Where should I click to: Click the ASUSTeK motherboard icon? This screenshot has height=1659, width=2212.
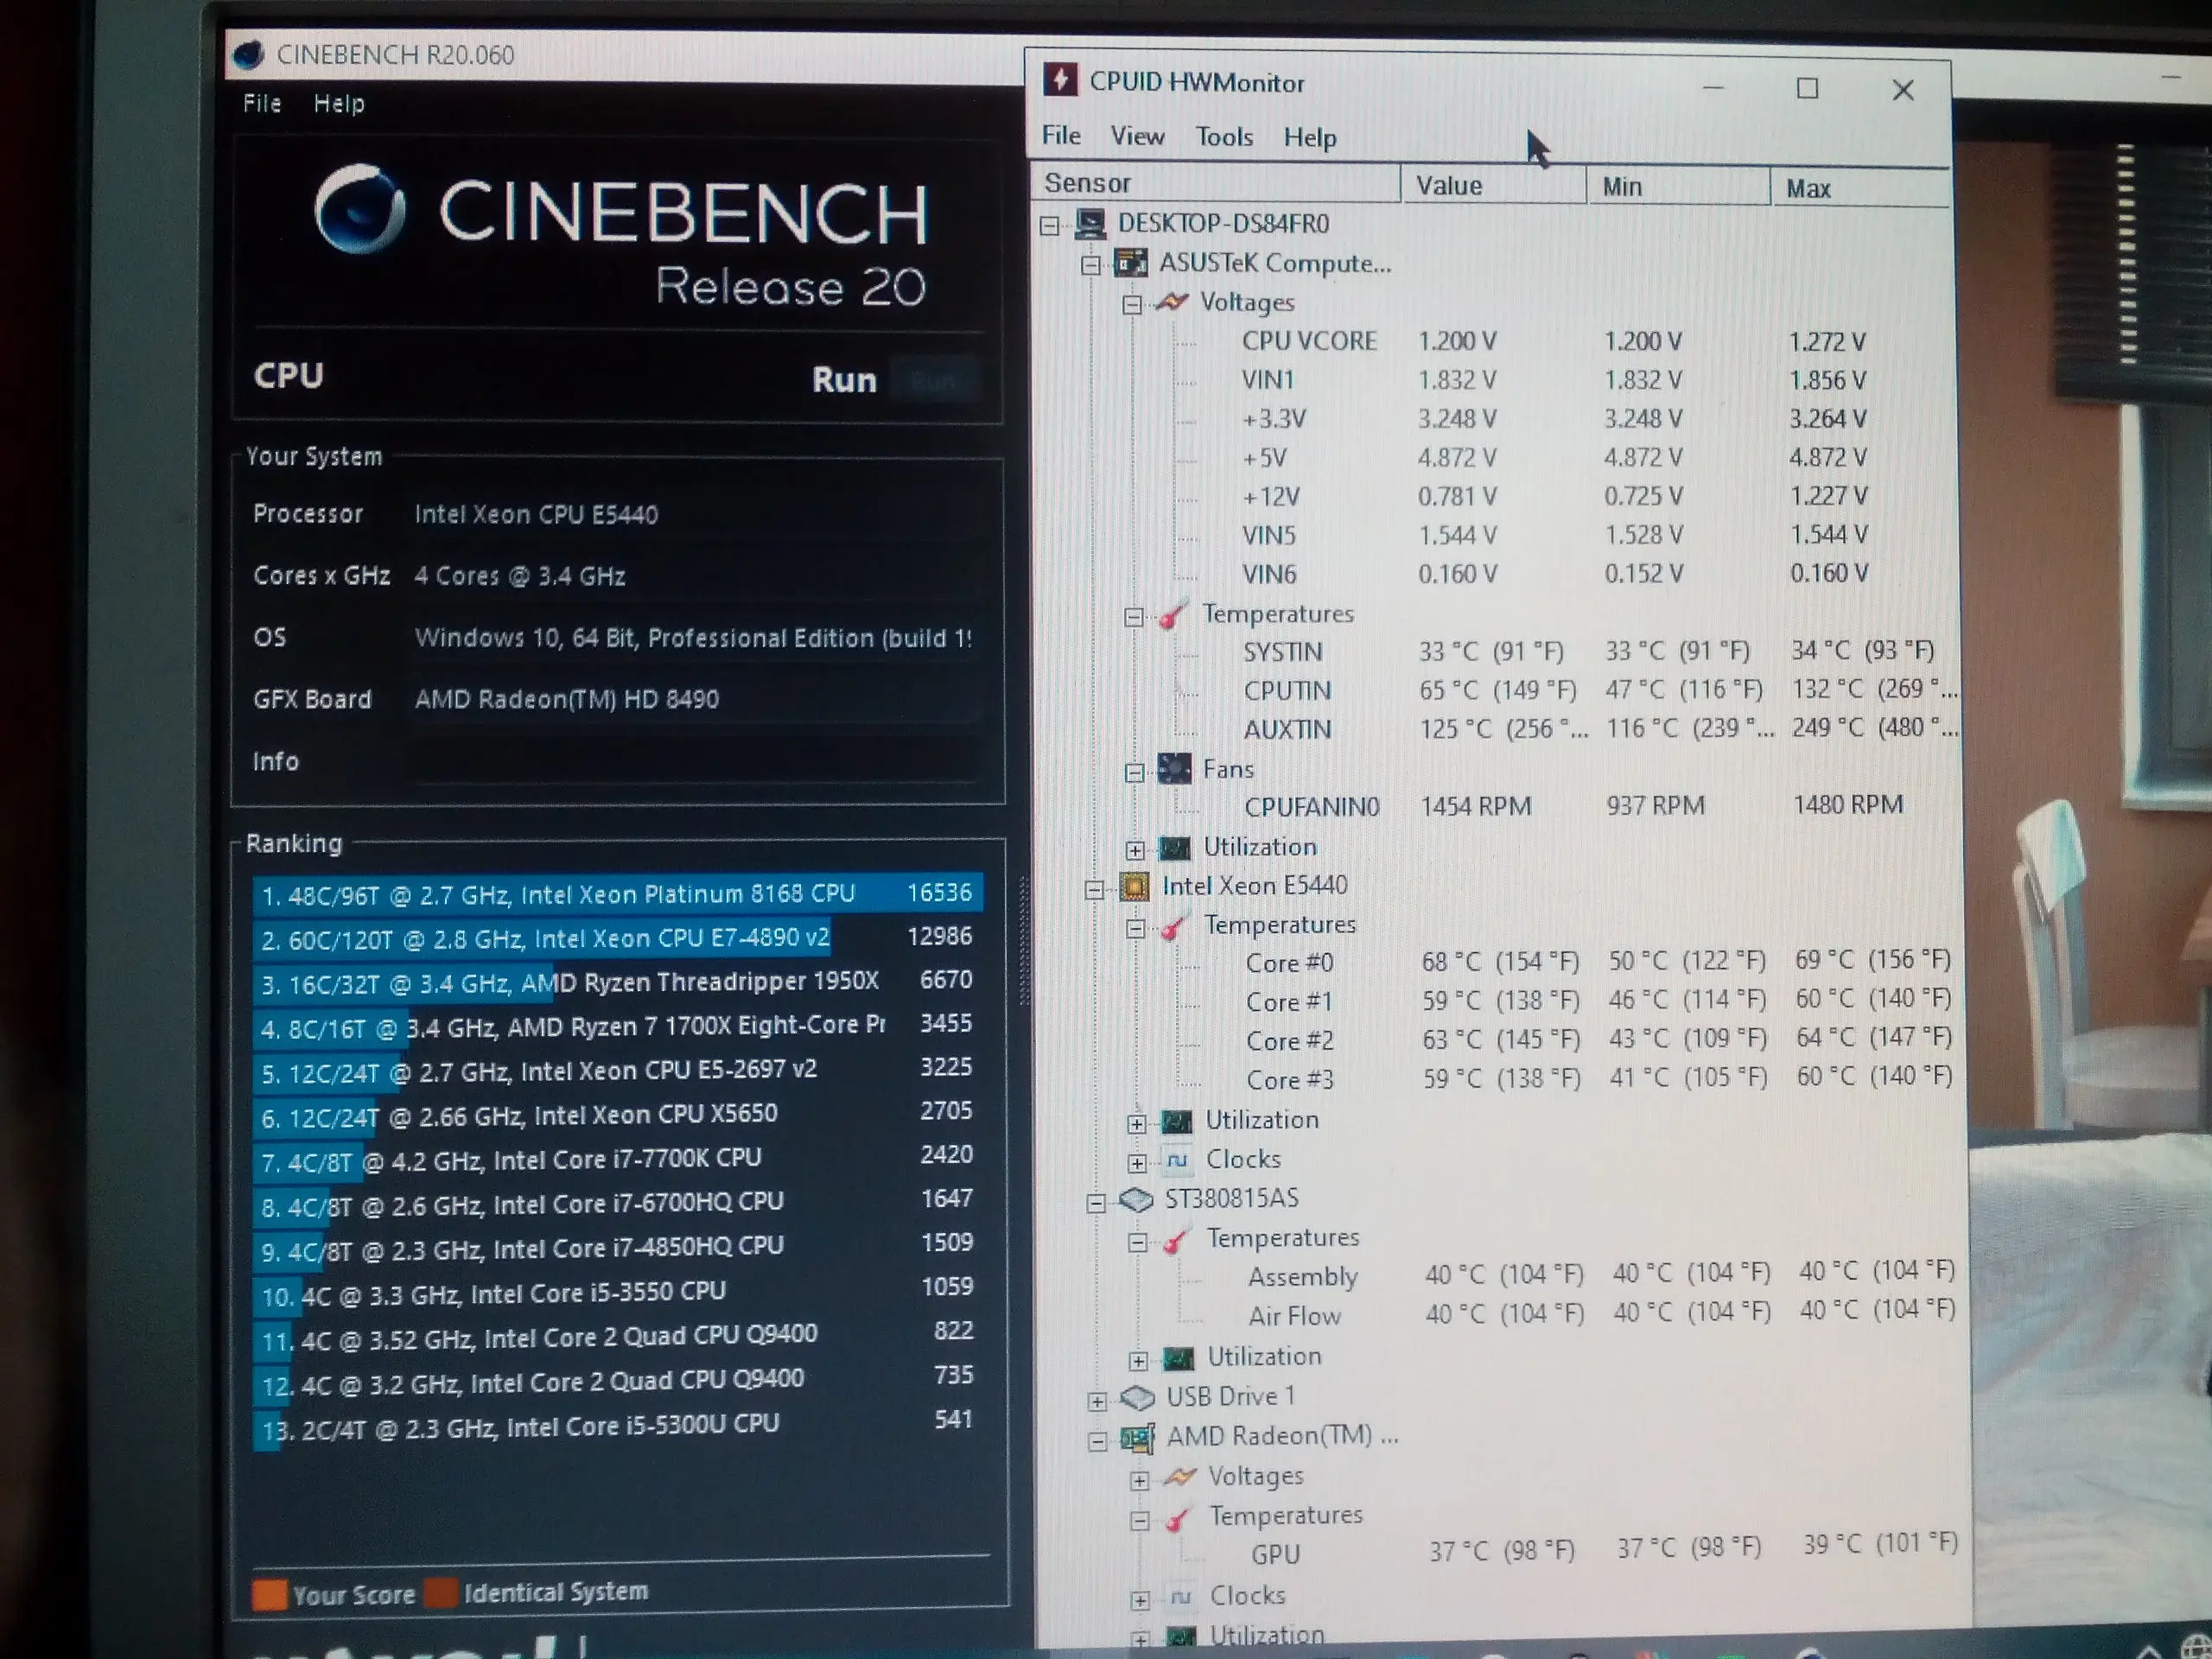[x=1131, y=263]
